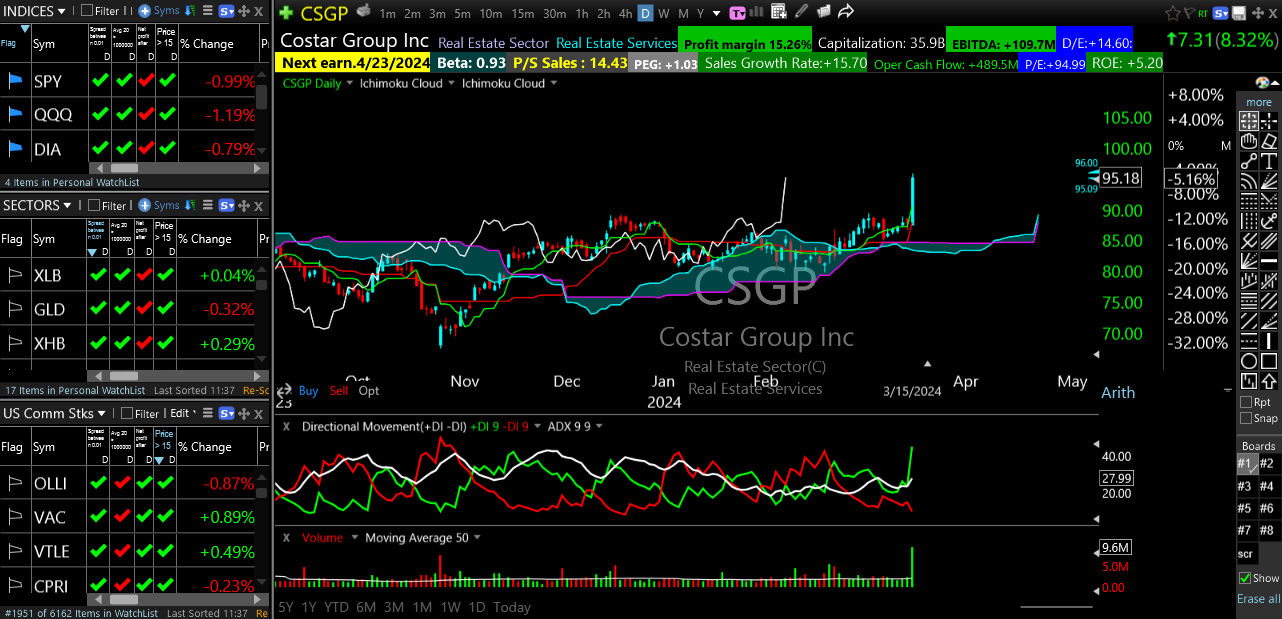The width and height of the screenshot is (1282, 619).
Task: Toggle Filter checkbox in US Comm Stks panel
Action: pyautogui.click(x=127, y=413)
